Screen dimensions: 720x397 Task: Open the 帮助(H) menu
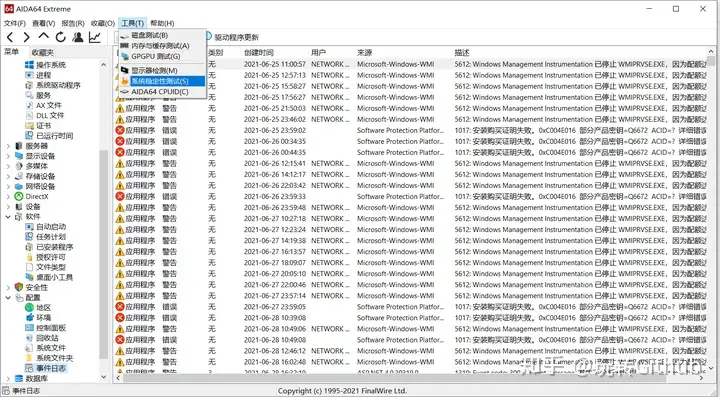162,23
